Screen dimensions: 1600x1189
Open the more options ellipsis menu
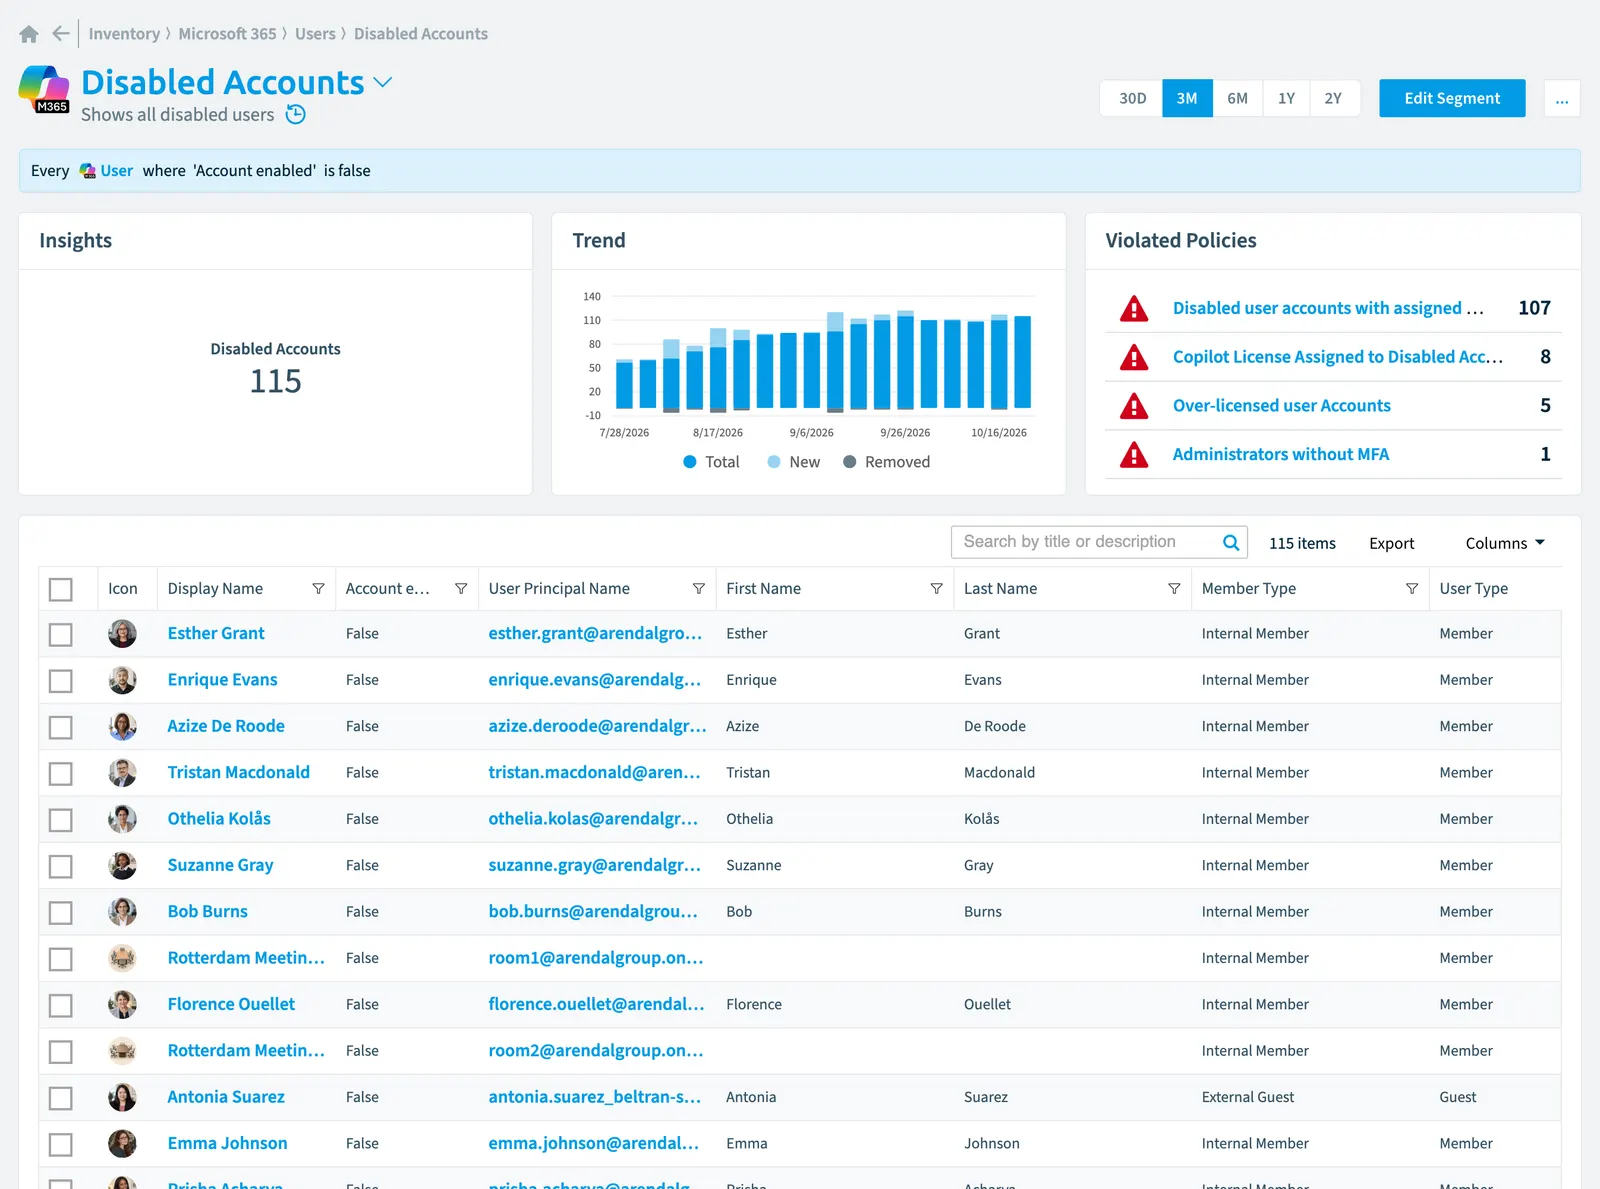pos(1562,99)
